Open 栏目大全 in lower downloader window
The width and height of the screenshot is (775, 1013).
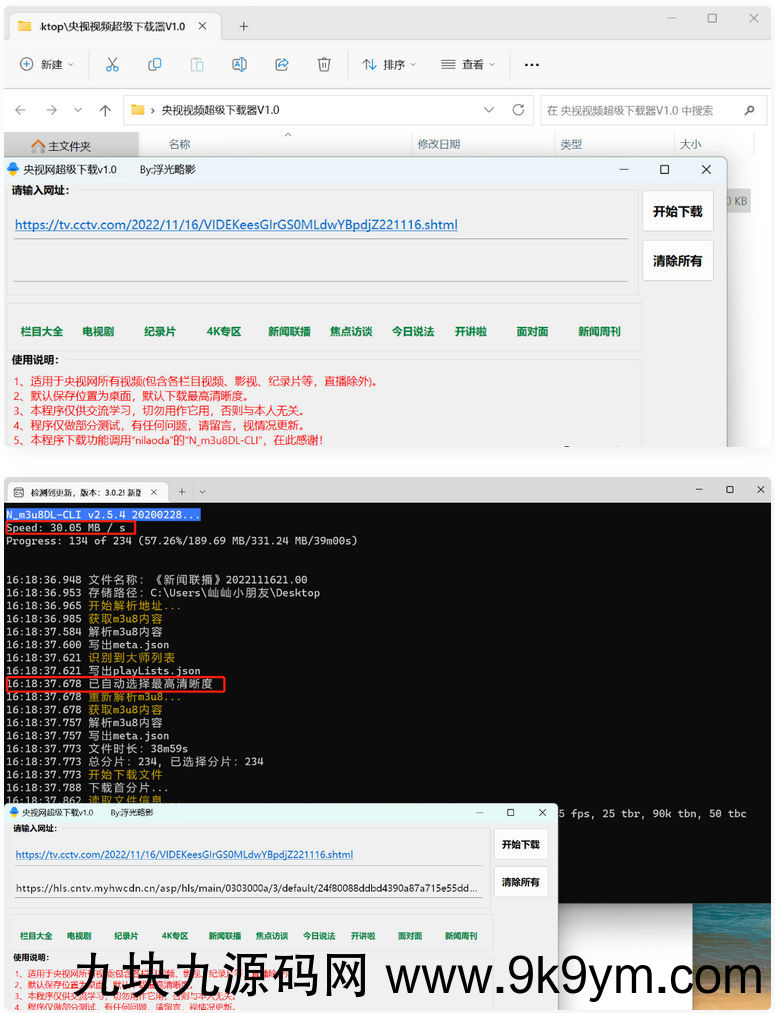[x=36, y=935]
